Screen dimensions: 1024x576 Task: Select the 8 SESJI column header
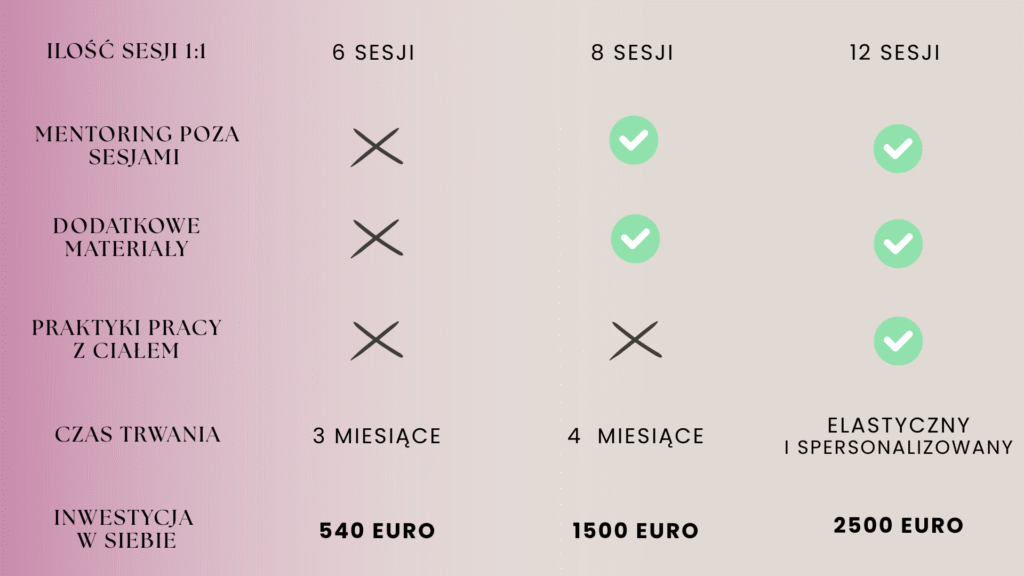tap(632, 52)
